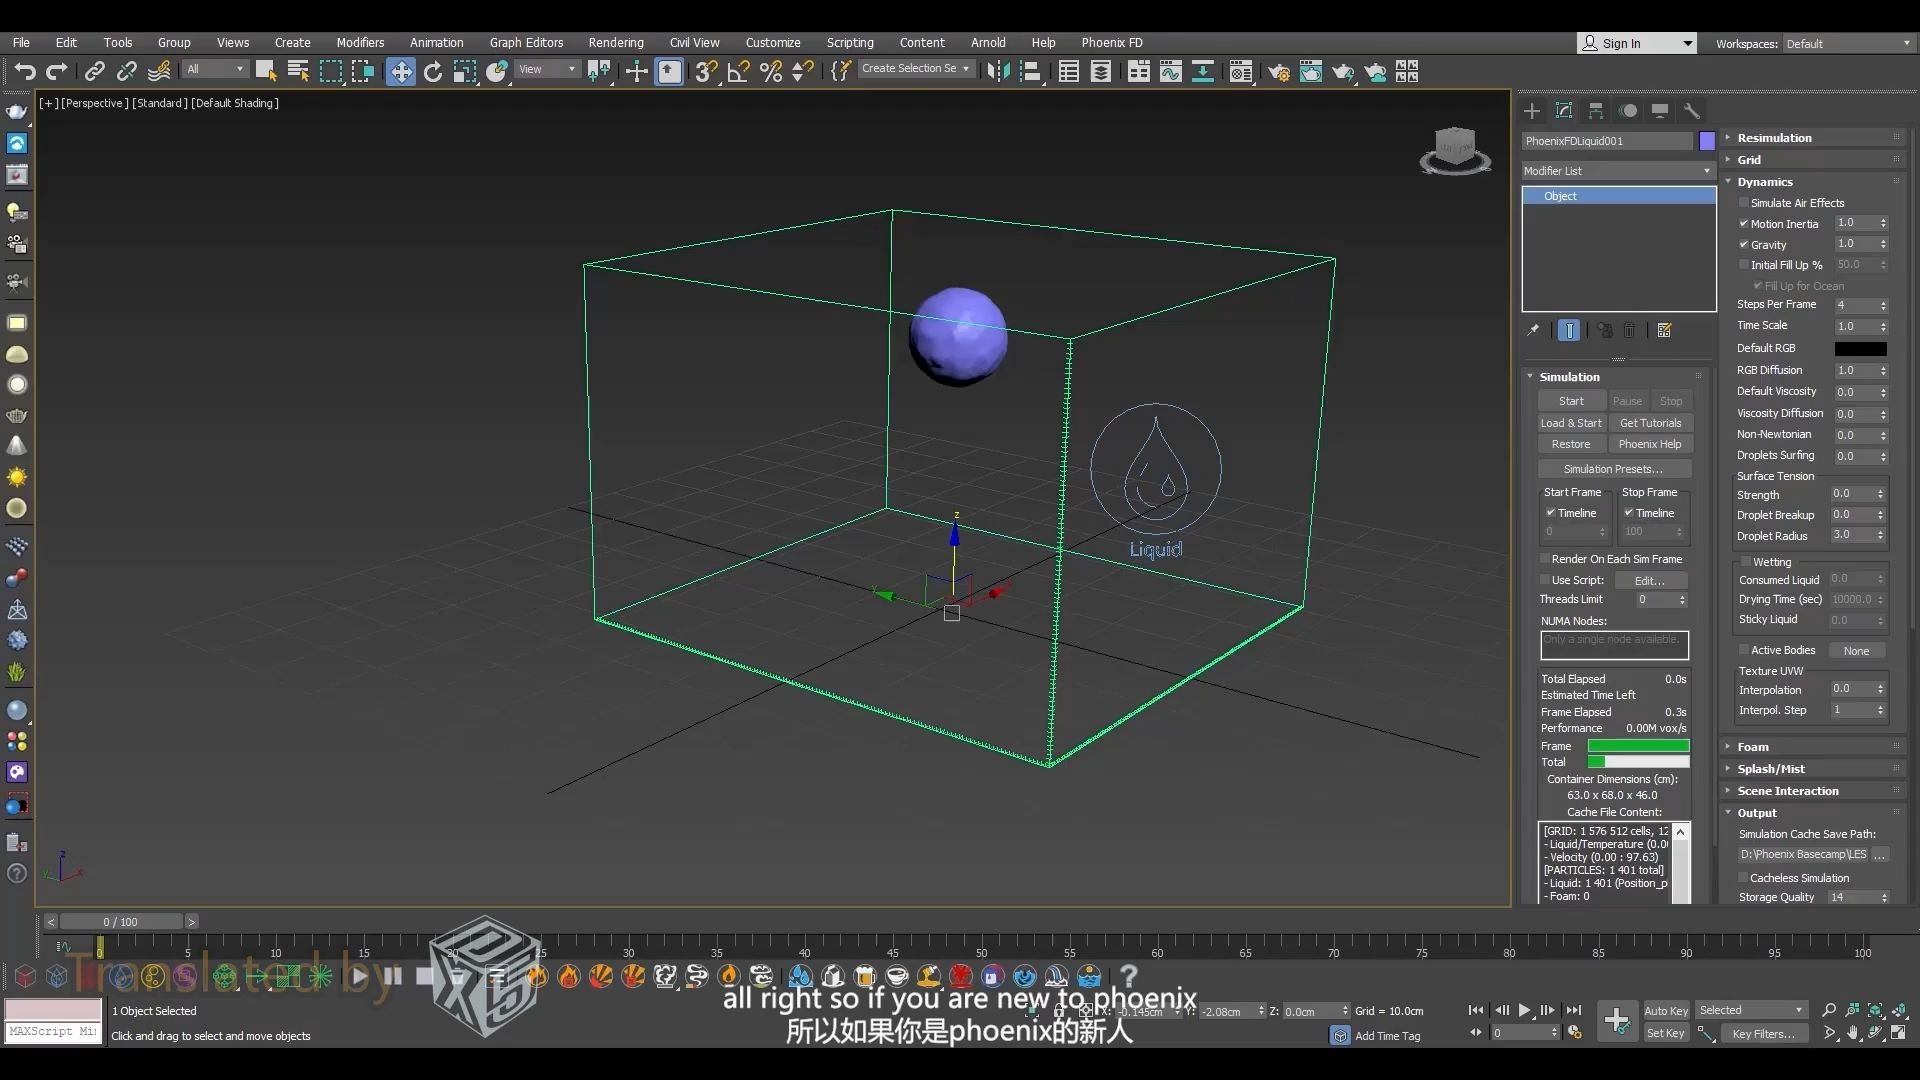Enable Initial Fill Up % checkbox
This screenshot has height=1080, width=1920.
point(1744,265)
